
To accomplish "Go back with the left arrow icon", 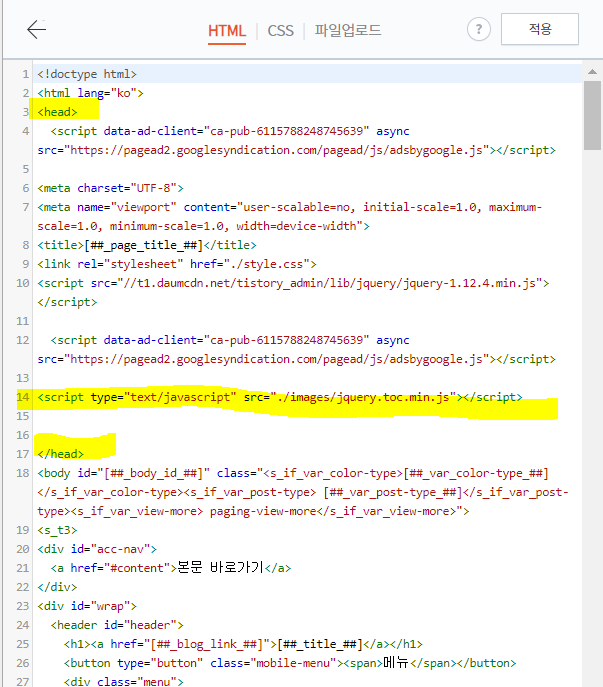I will [36, 29].
